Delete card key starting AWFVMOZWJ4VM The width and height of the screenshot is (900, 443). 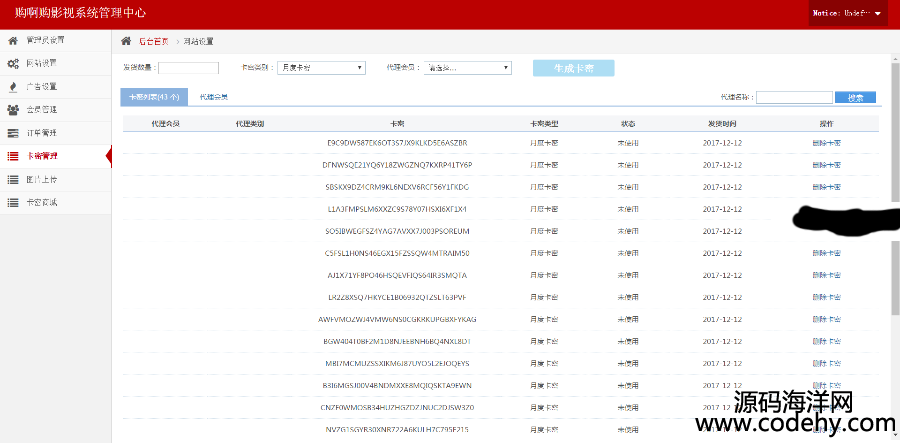(827, 320)
